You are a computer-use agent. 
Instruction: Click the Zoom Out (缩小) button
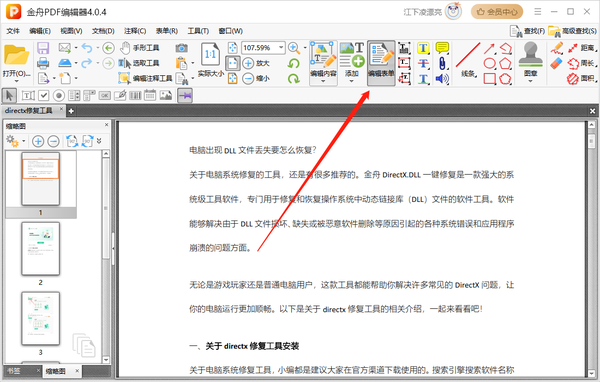pos(256,78)
